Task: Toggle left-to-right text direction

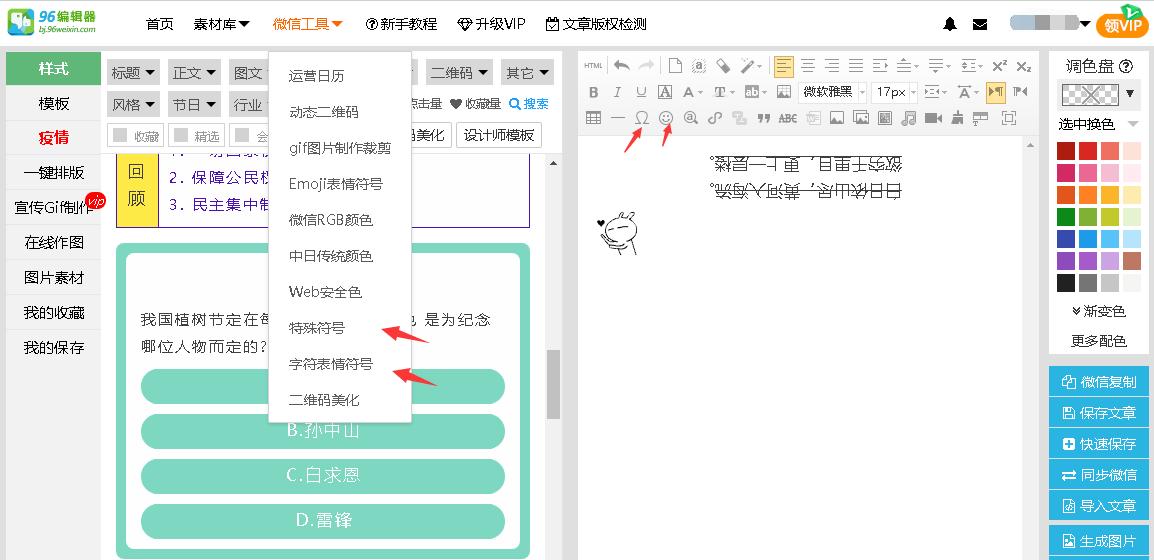Action: coord(996,92)
